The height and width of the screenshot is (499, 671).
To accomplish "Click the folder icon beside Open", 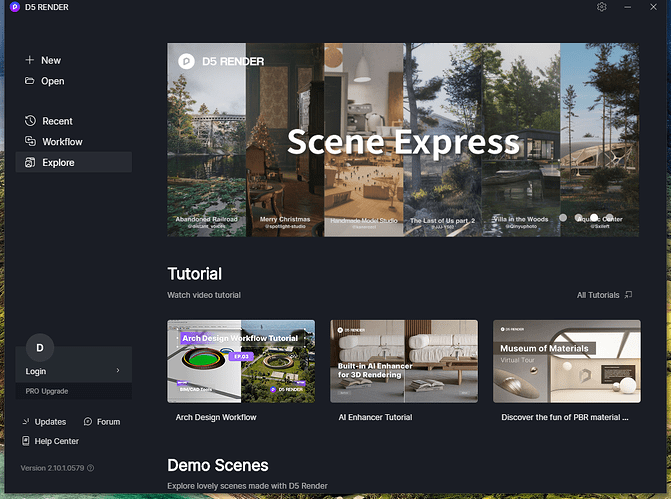I will click(30, 80).
